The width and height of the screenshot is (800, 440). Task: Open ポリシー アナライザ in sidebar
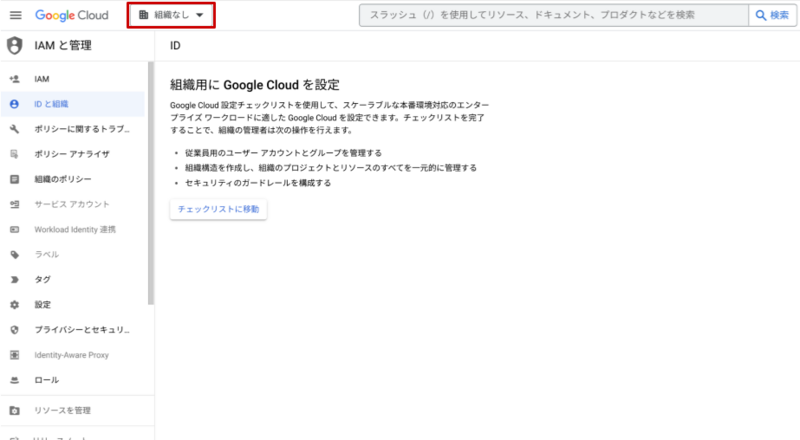[x=72, y=154]
